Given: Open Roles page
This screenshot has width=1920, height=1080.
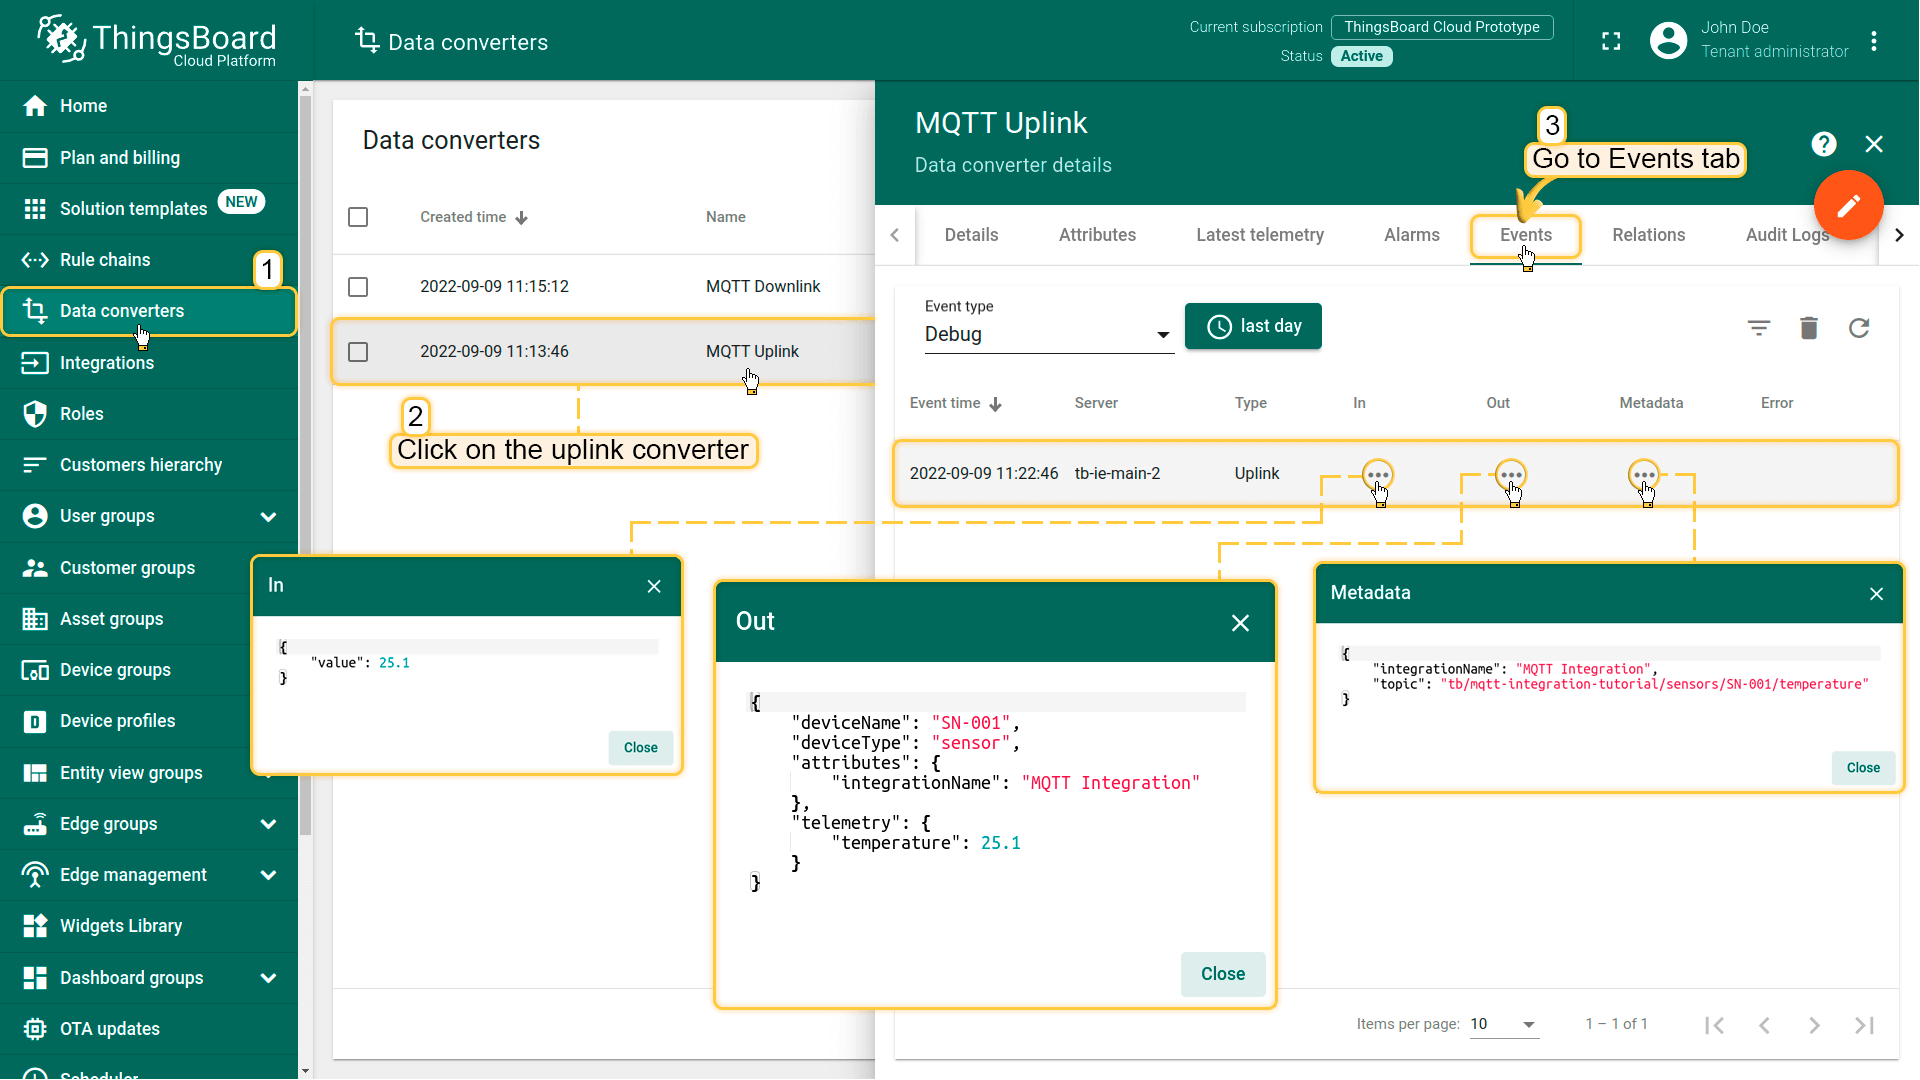Looking at the screenshot, I should click(149, 414).
